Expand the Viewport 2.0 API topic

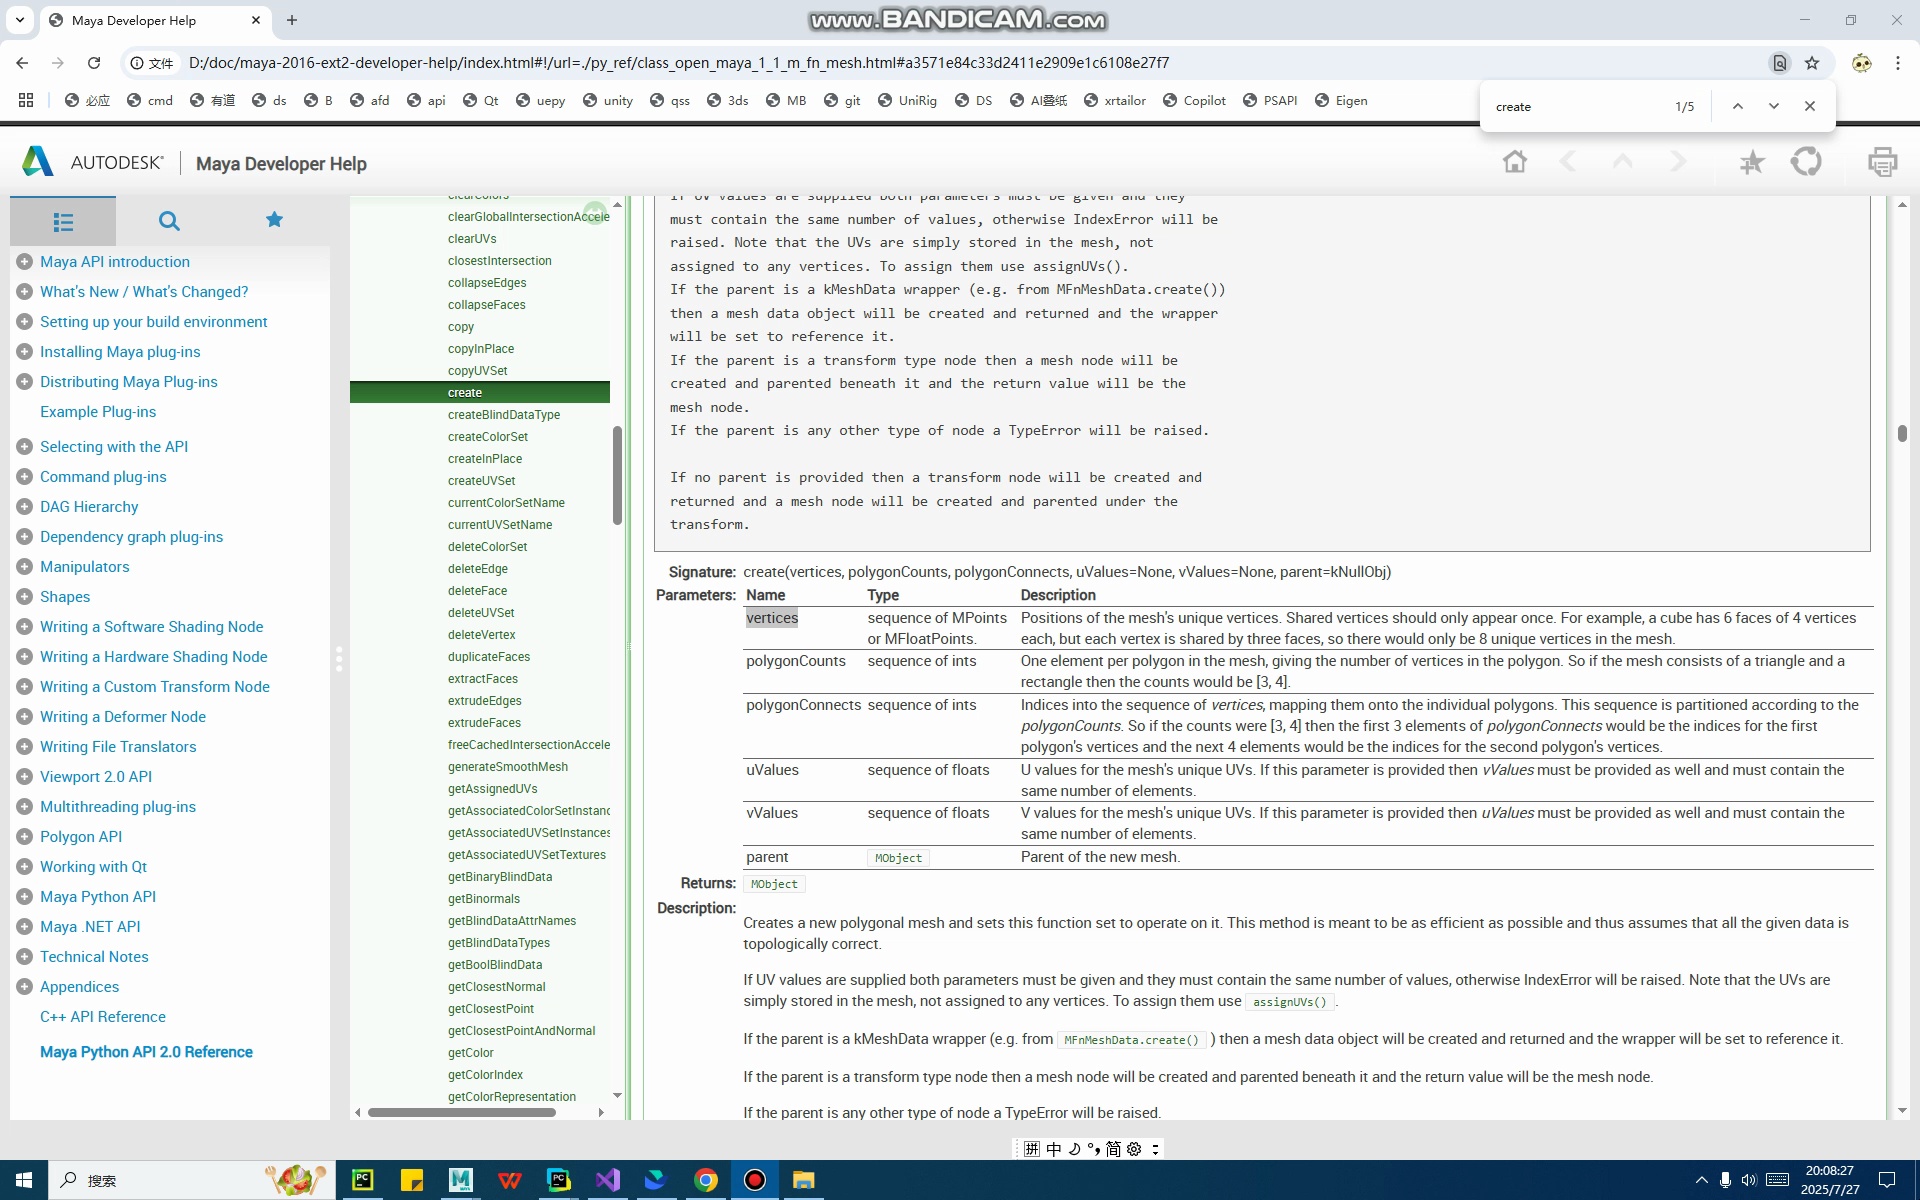coord(25,777)
